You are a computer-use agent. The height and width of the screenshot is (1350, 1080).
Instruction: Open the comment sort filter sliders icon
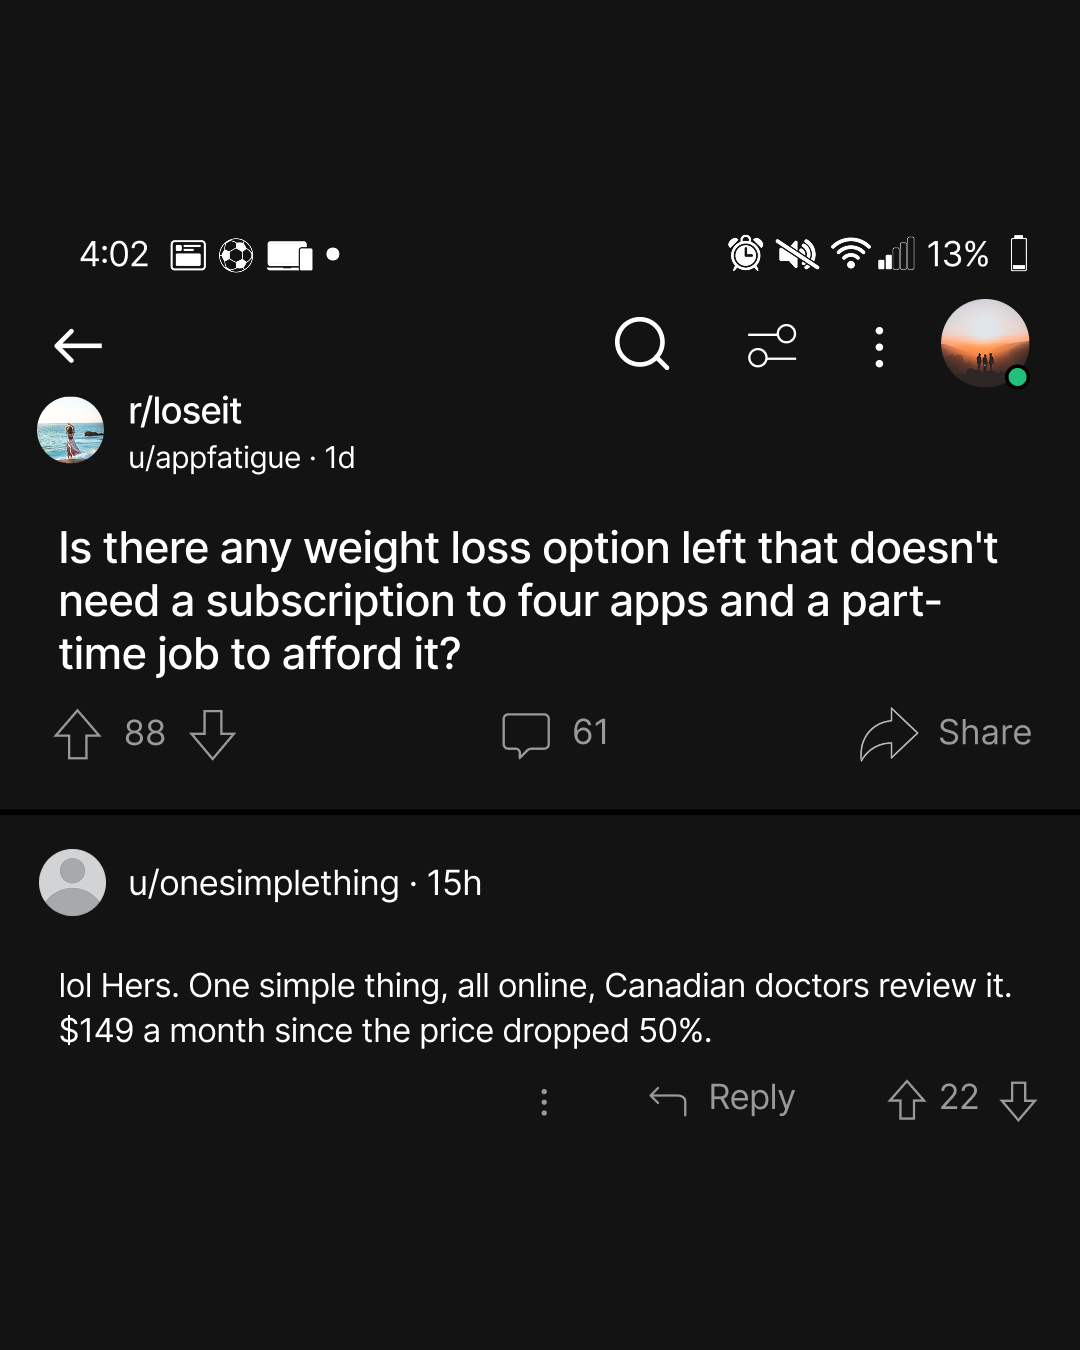(x=772, y=346)
